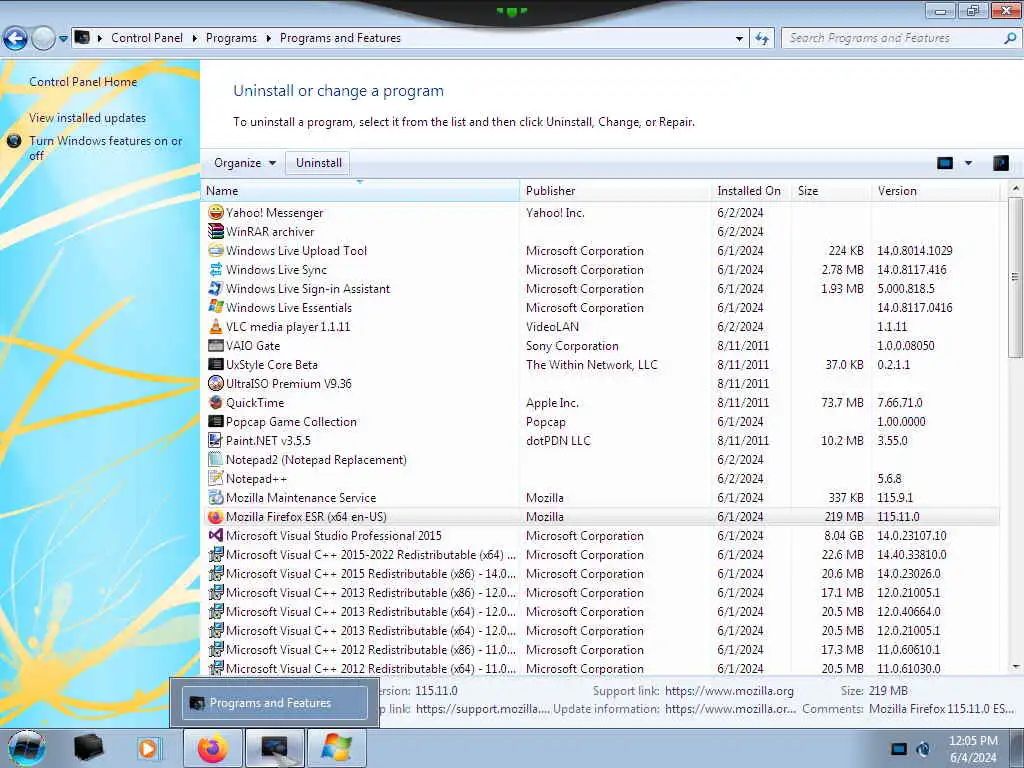Viewport: 1024px width, 768px height.
Task: Click the scrollbar up arrow
Action: point(1015,188)
